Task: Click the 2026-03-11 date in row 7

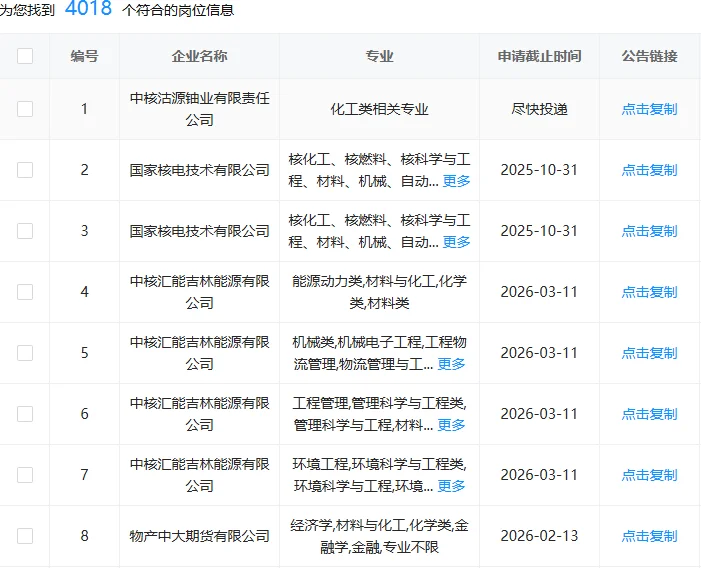Action: pos(539,475)
